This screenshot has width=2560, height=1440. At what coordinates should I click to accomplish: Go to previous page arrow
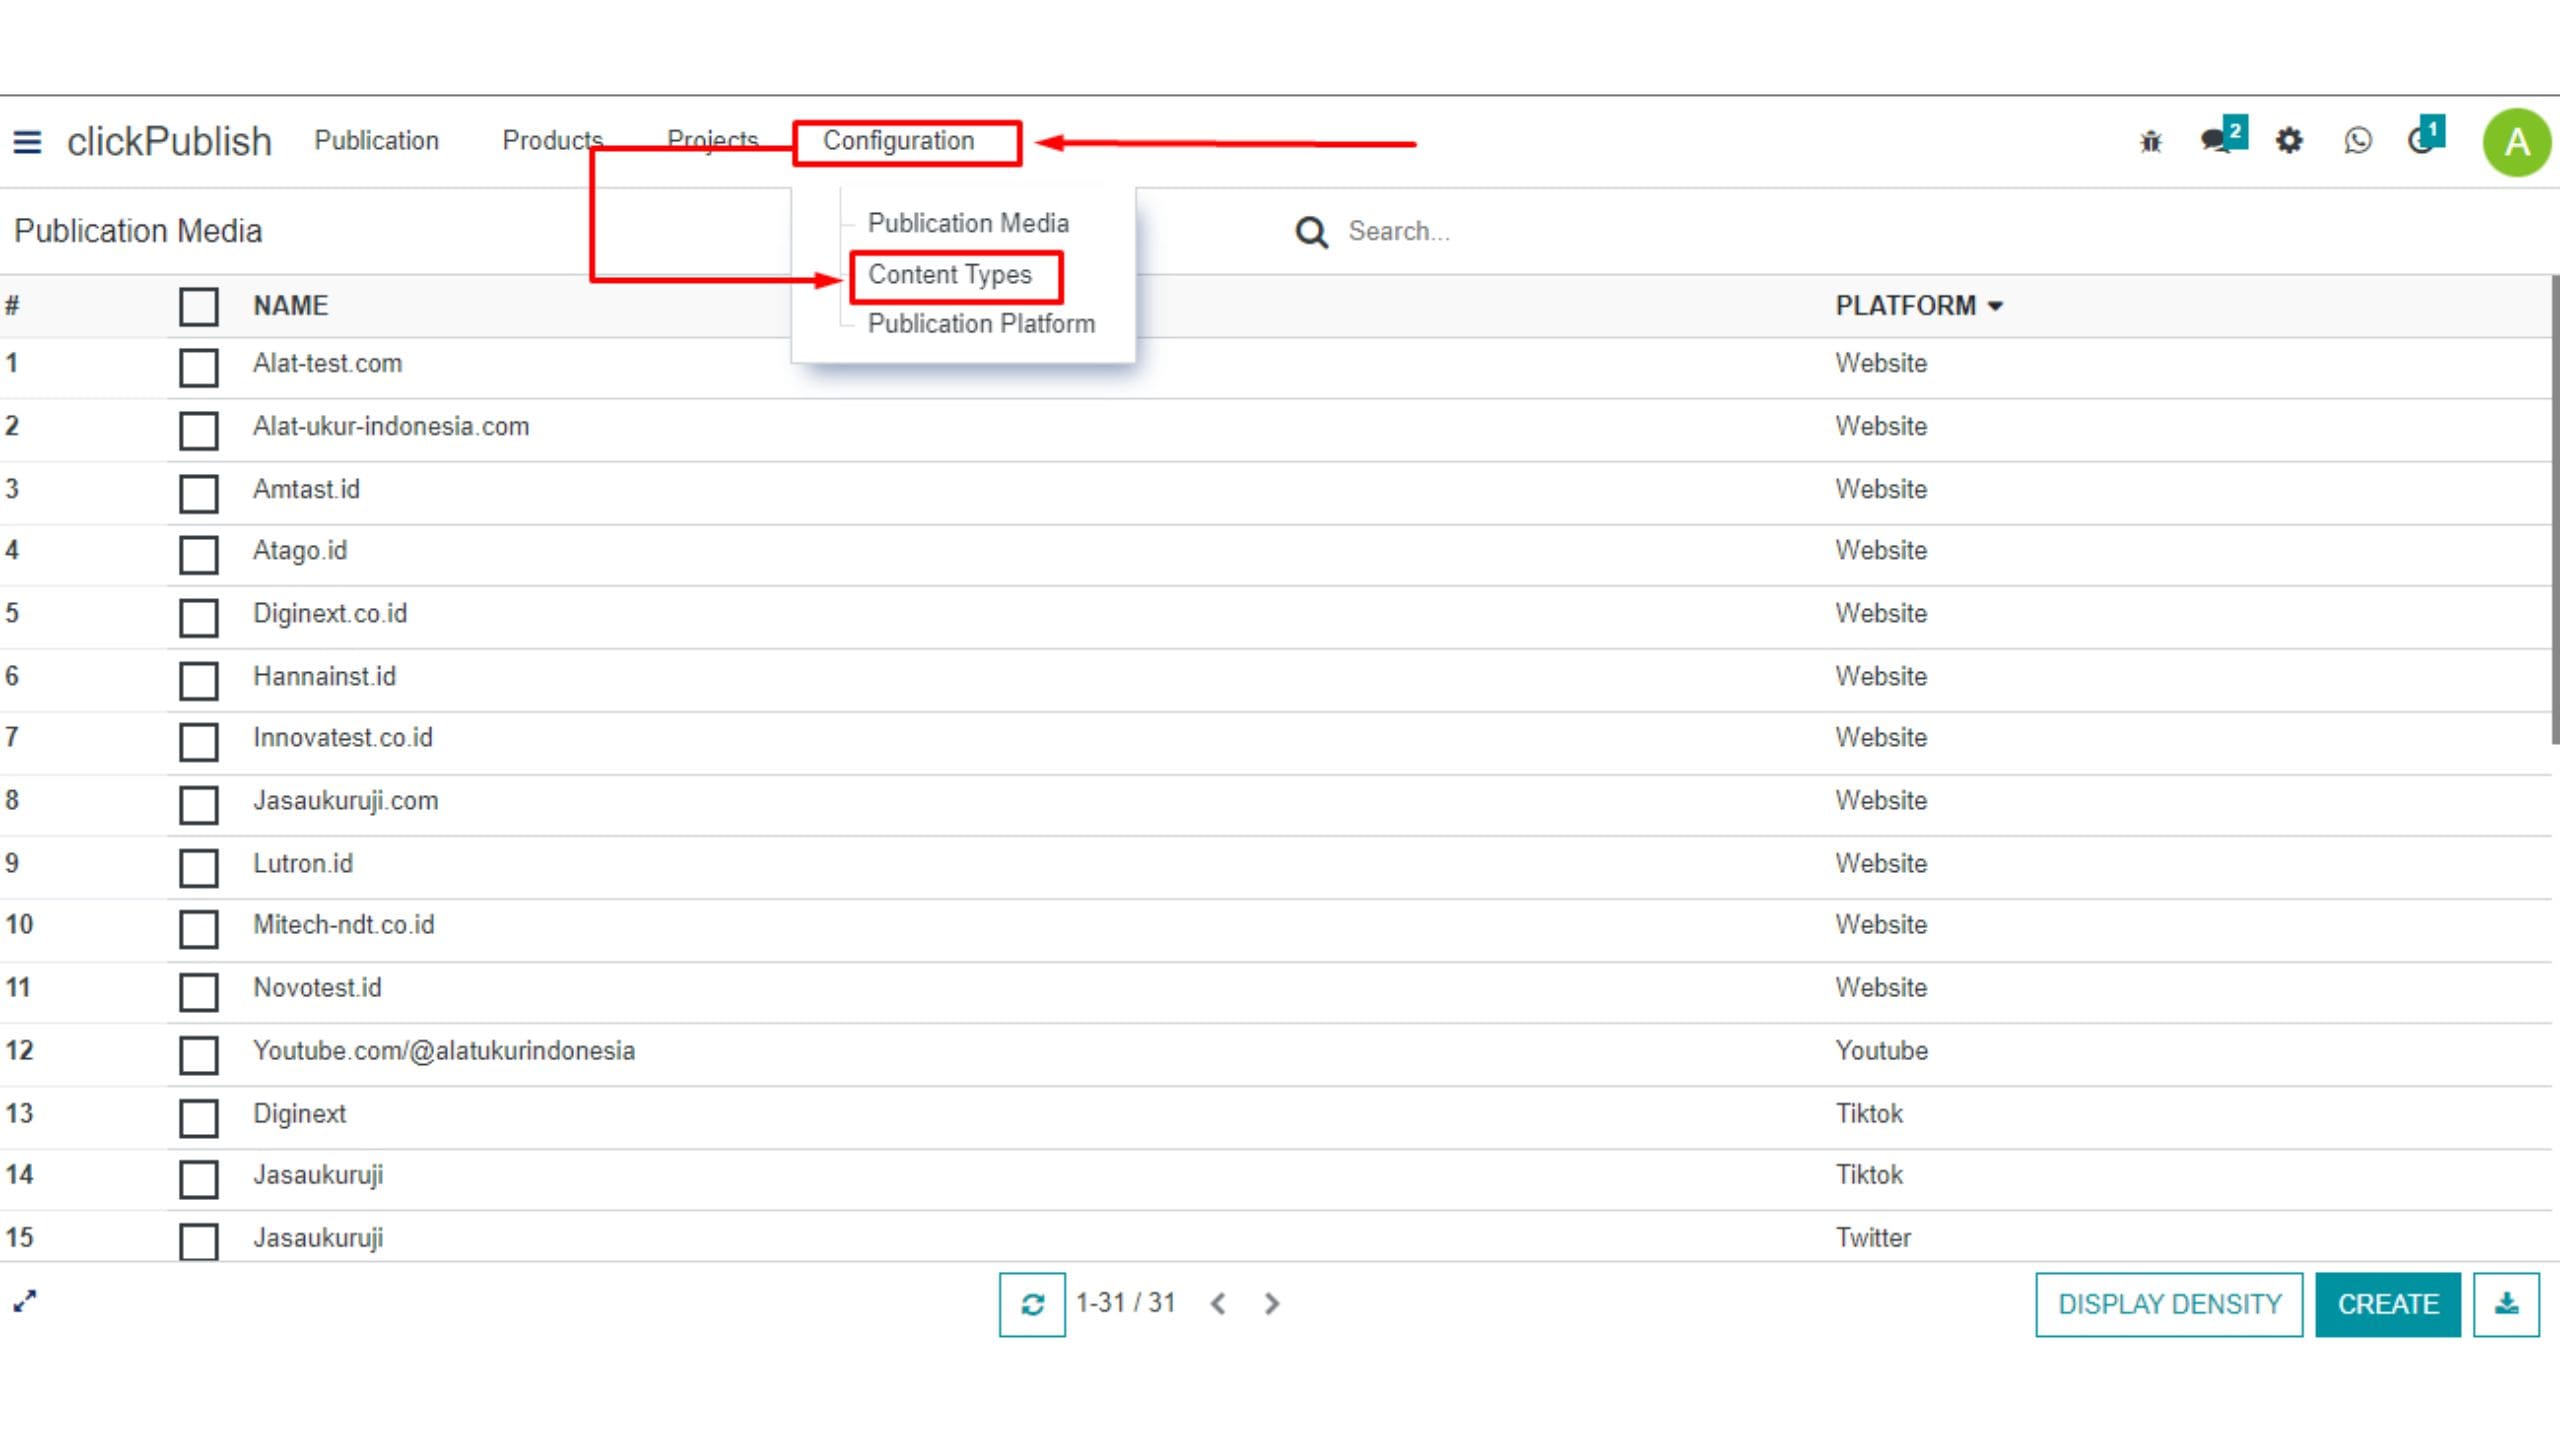pos(1218,1304)
